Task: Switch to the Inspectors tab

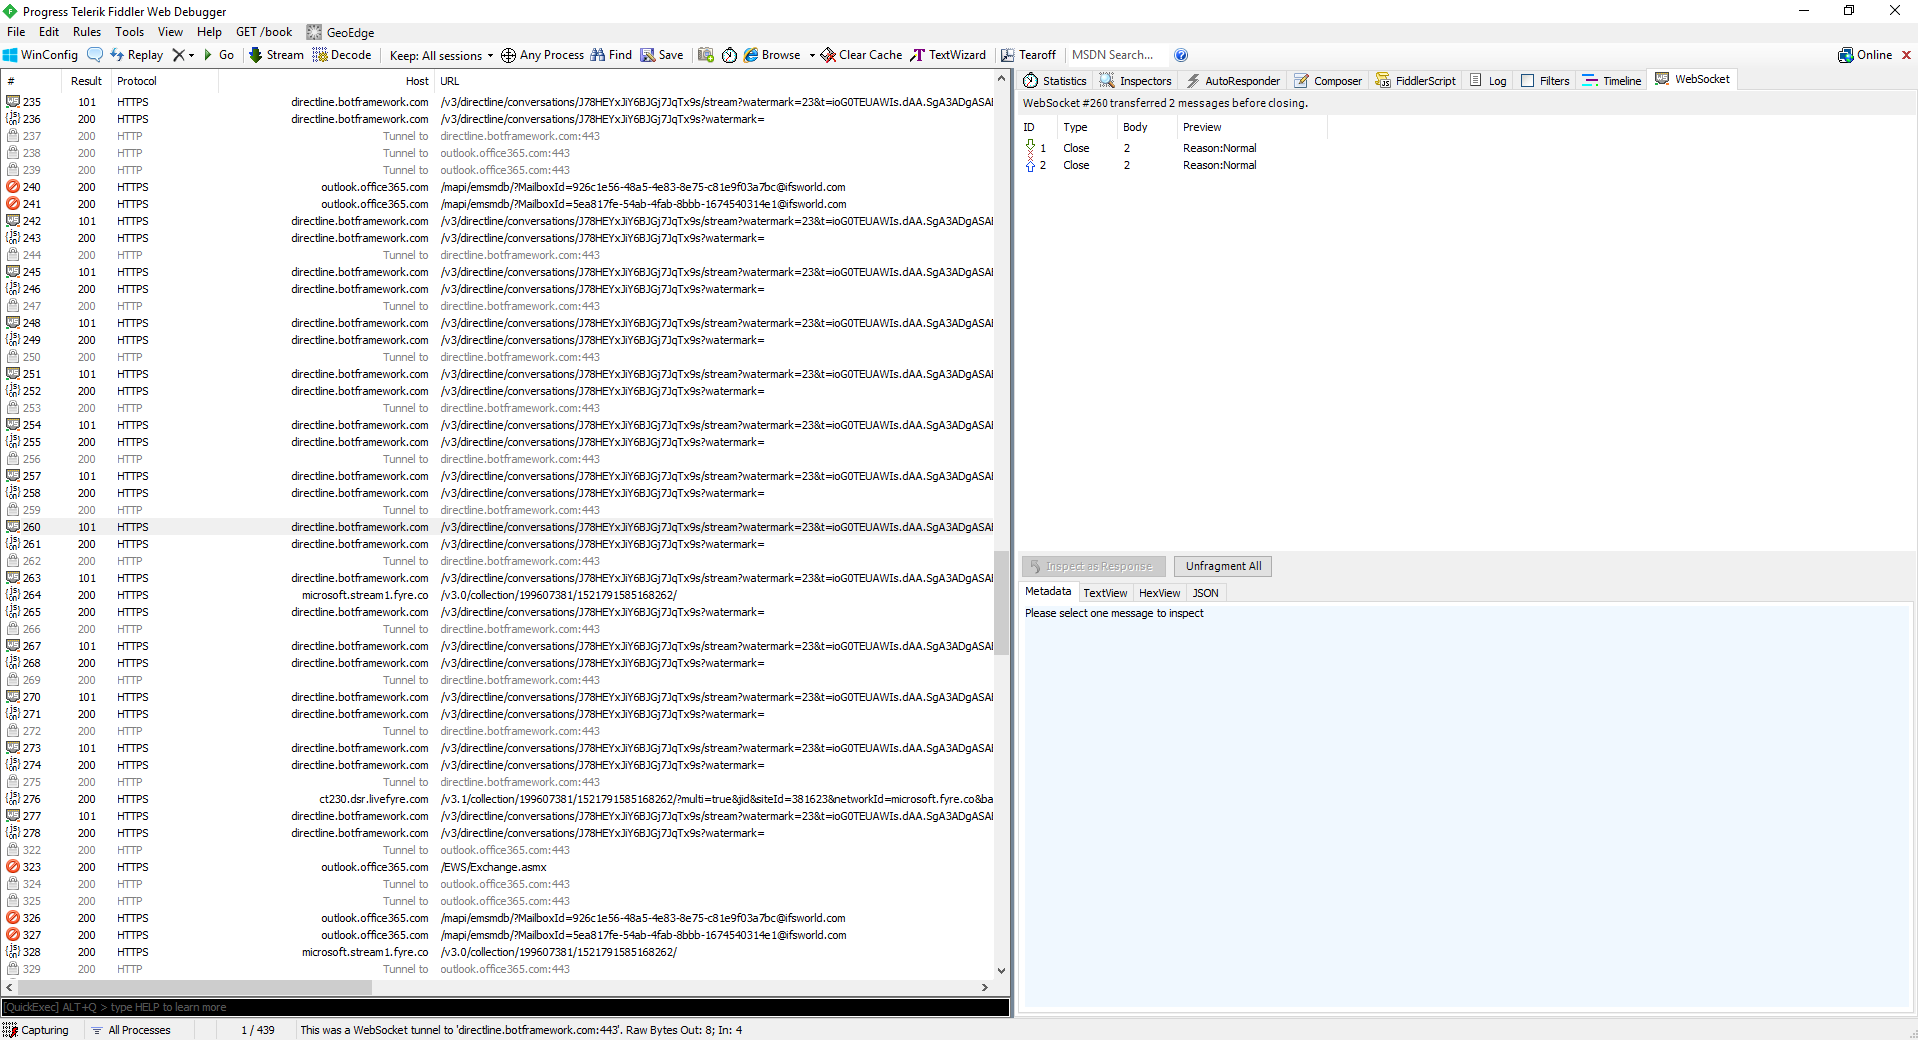Action: pos(1135,80)
